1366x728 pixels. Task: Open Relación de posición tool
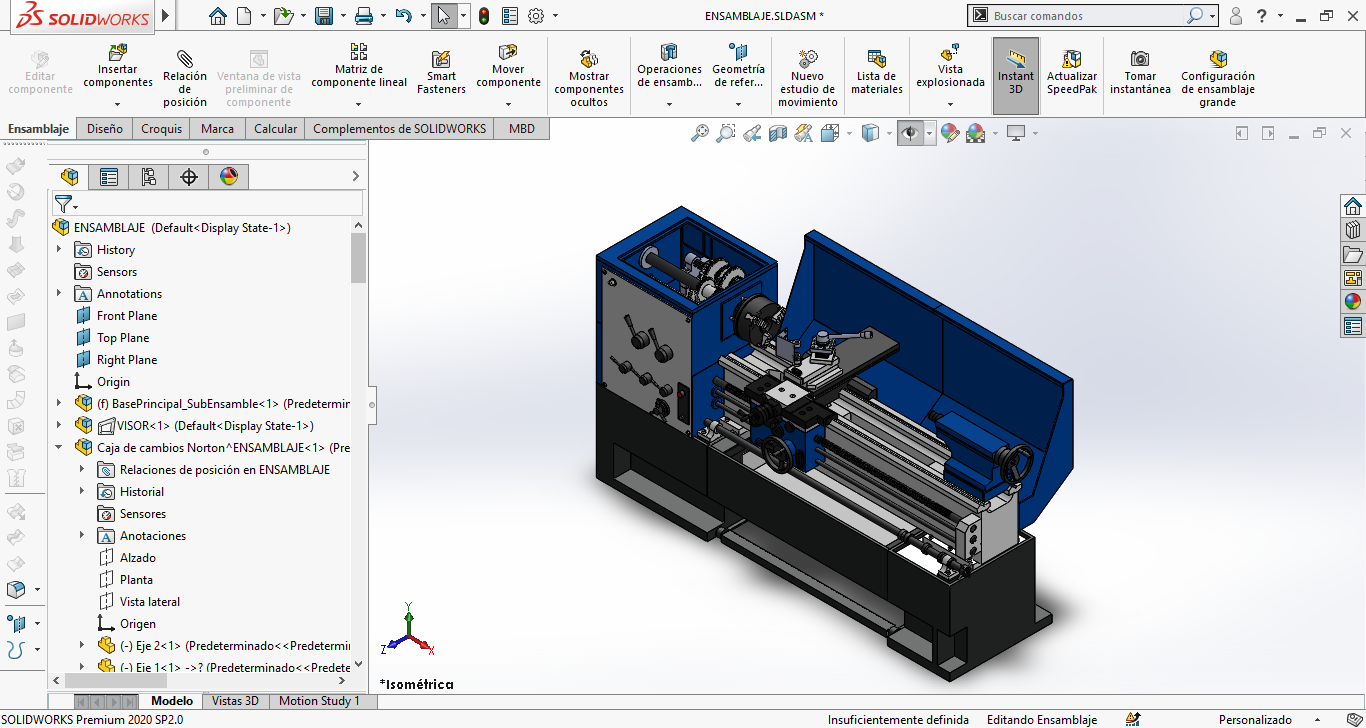pyautogui.click(x=185, y=79)
